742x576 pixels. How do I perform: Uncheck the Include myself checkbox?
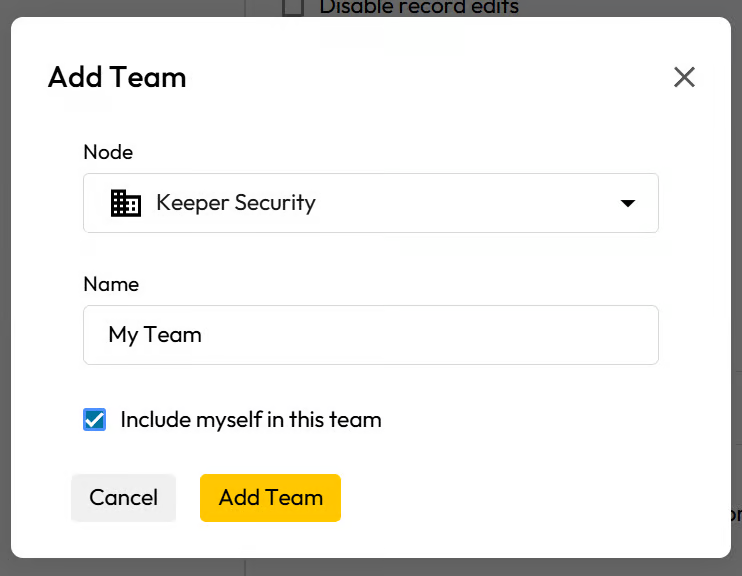point(95,420)
